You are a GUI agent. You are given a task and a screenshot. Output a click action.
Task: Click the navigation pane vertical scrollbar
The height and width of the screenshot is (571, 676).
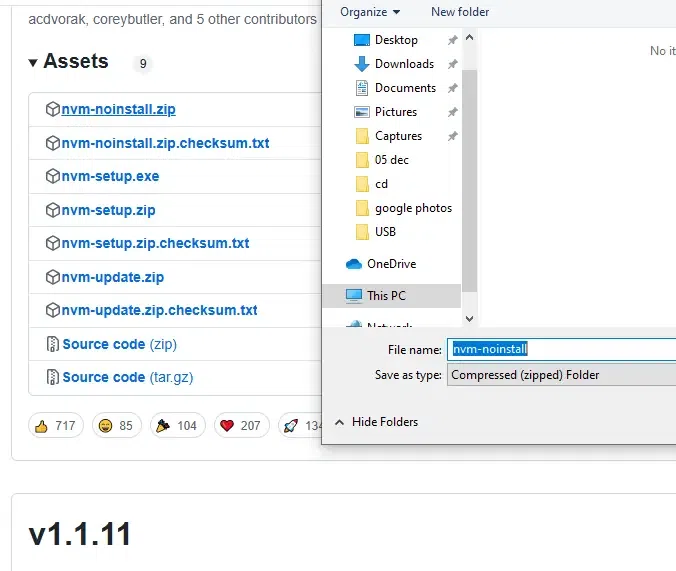(x=470, y=180)
